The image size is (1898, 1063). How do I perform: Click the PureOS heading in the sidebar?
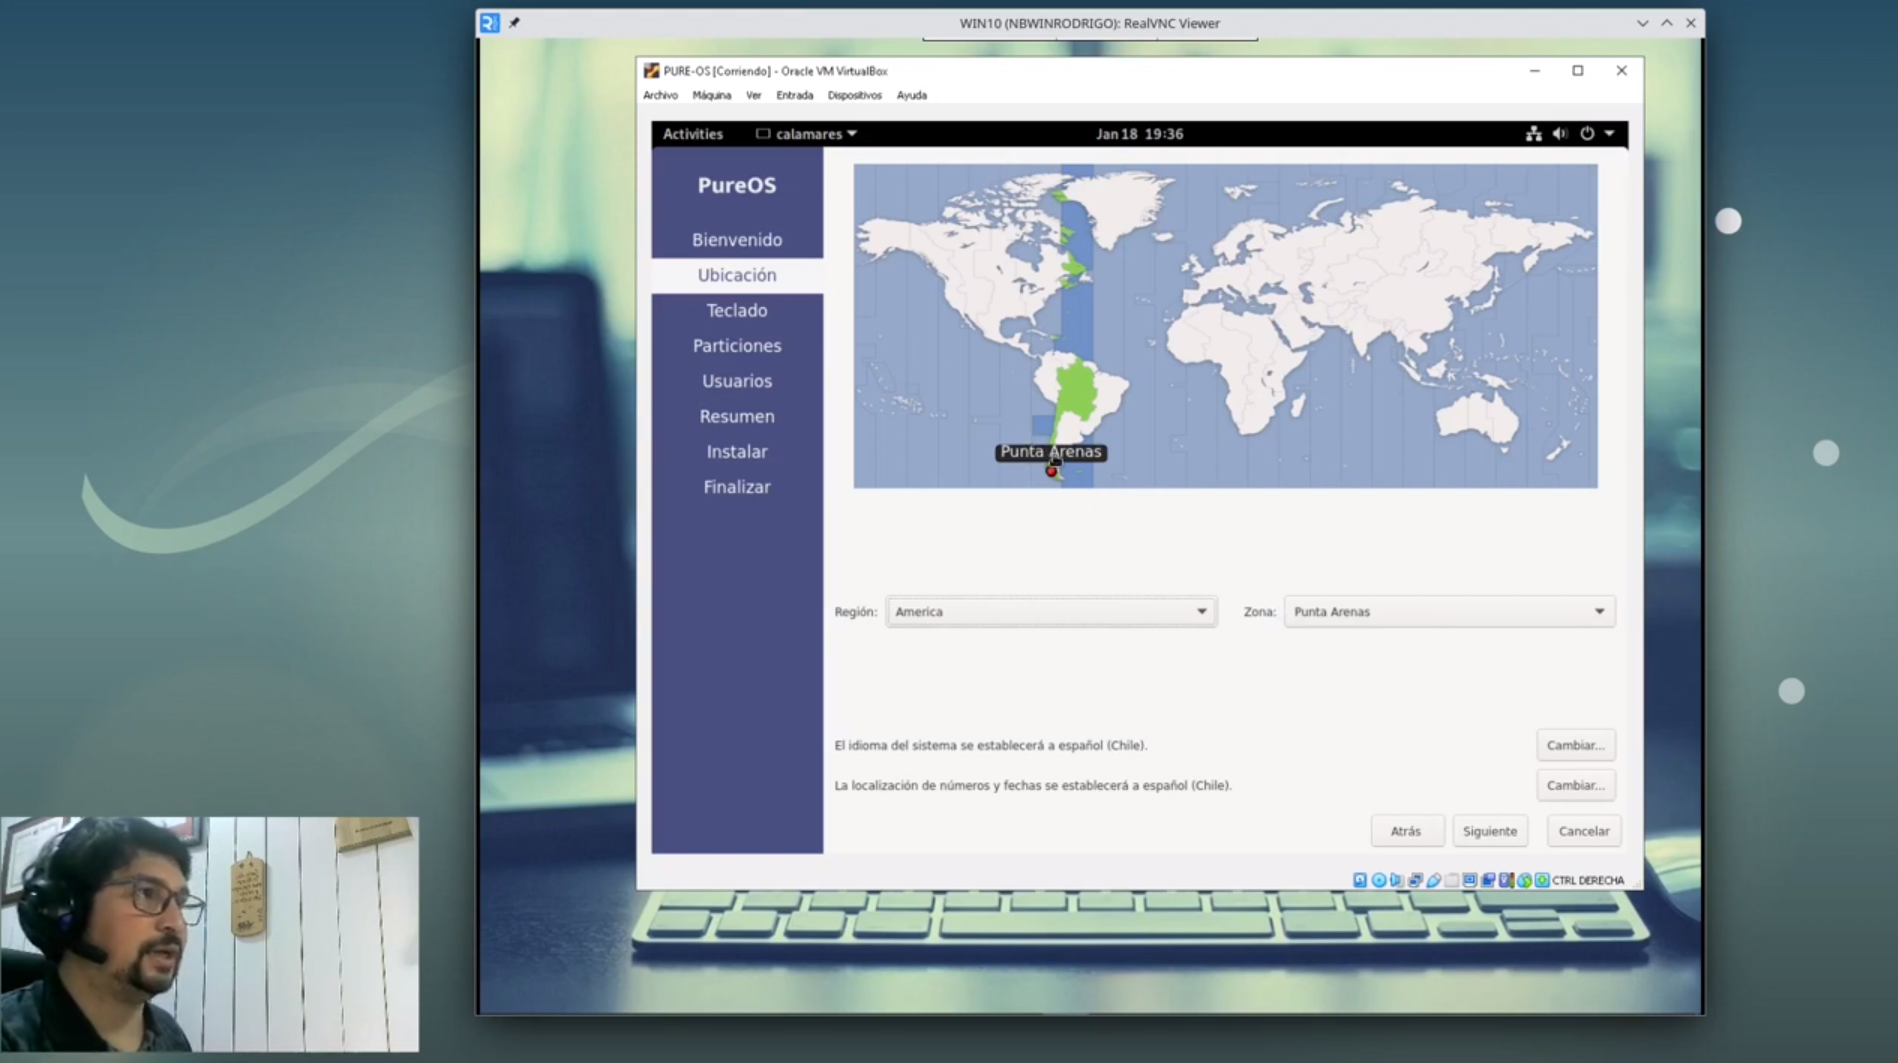click(737, 185)
